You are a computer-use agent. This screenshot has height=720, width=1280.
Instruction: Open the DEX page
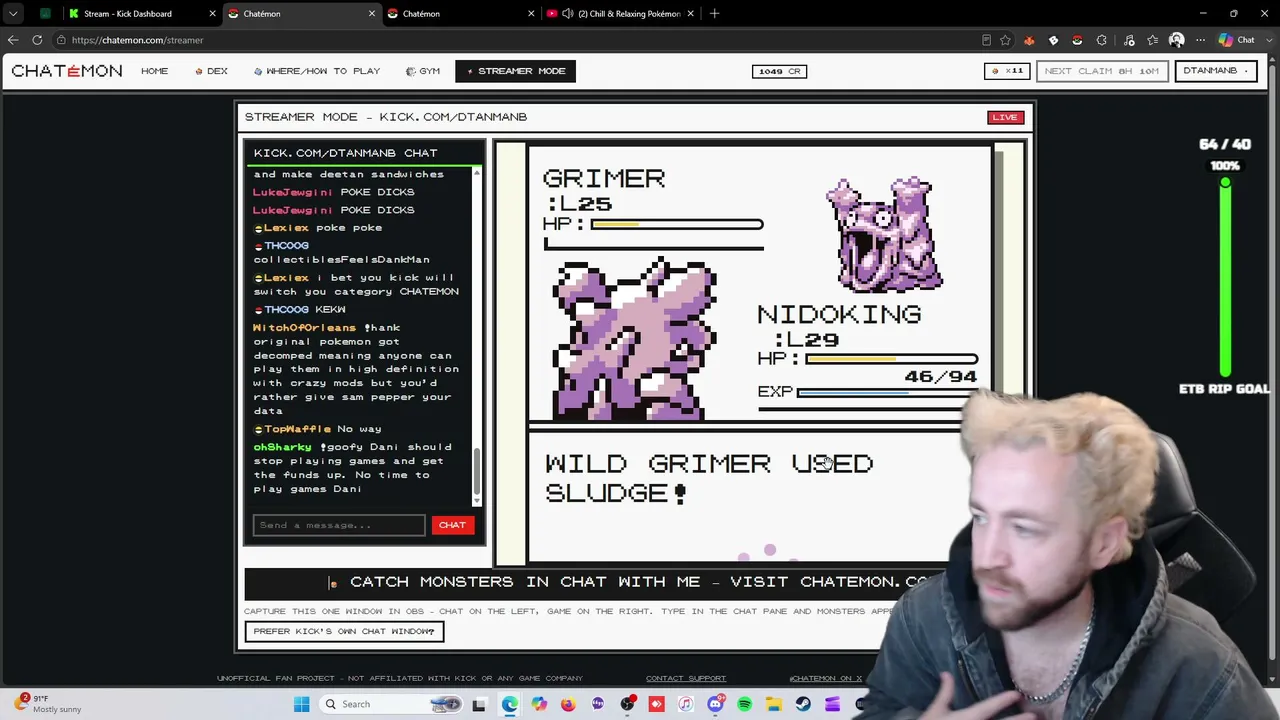pos(212,71)
